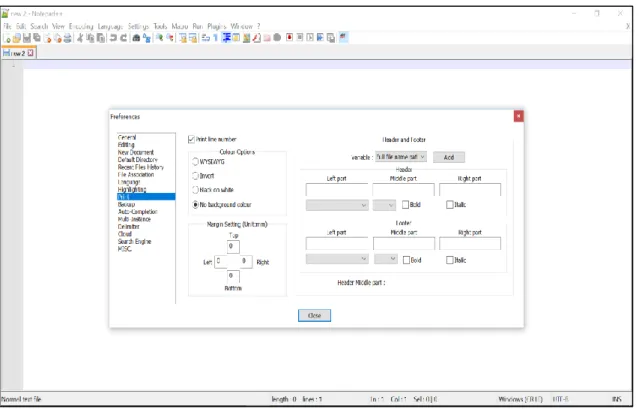
Task: Open the Search menu
Action: [x=39, y=26]
